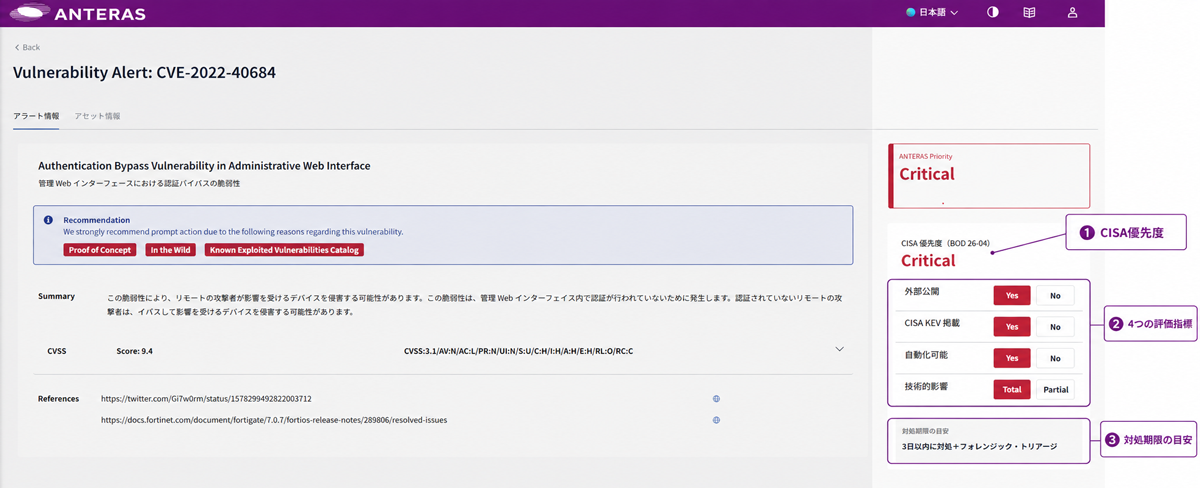Open globe icon next to fortinet reference
Screen dimensions: 1200x488
pos(717,420)
